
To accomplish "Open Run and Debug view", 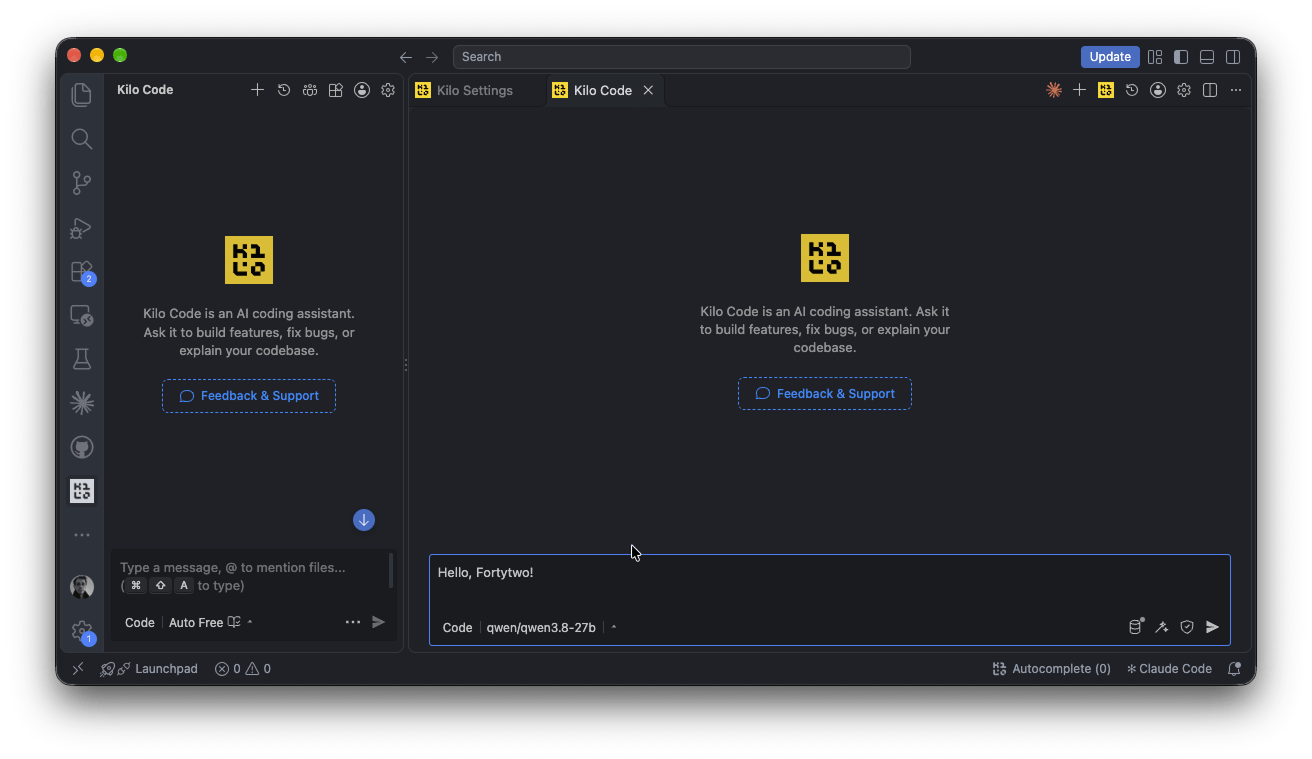I will (x=82, y=228).
